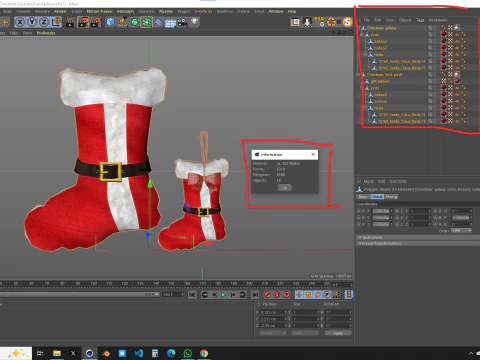Screen dimensions: 480x360
Task: Go to the start of animation
Action: 192,295
